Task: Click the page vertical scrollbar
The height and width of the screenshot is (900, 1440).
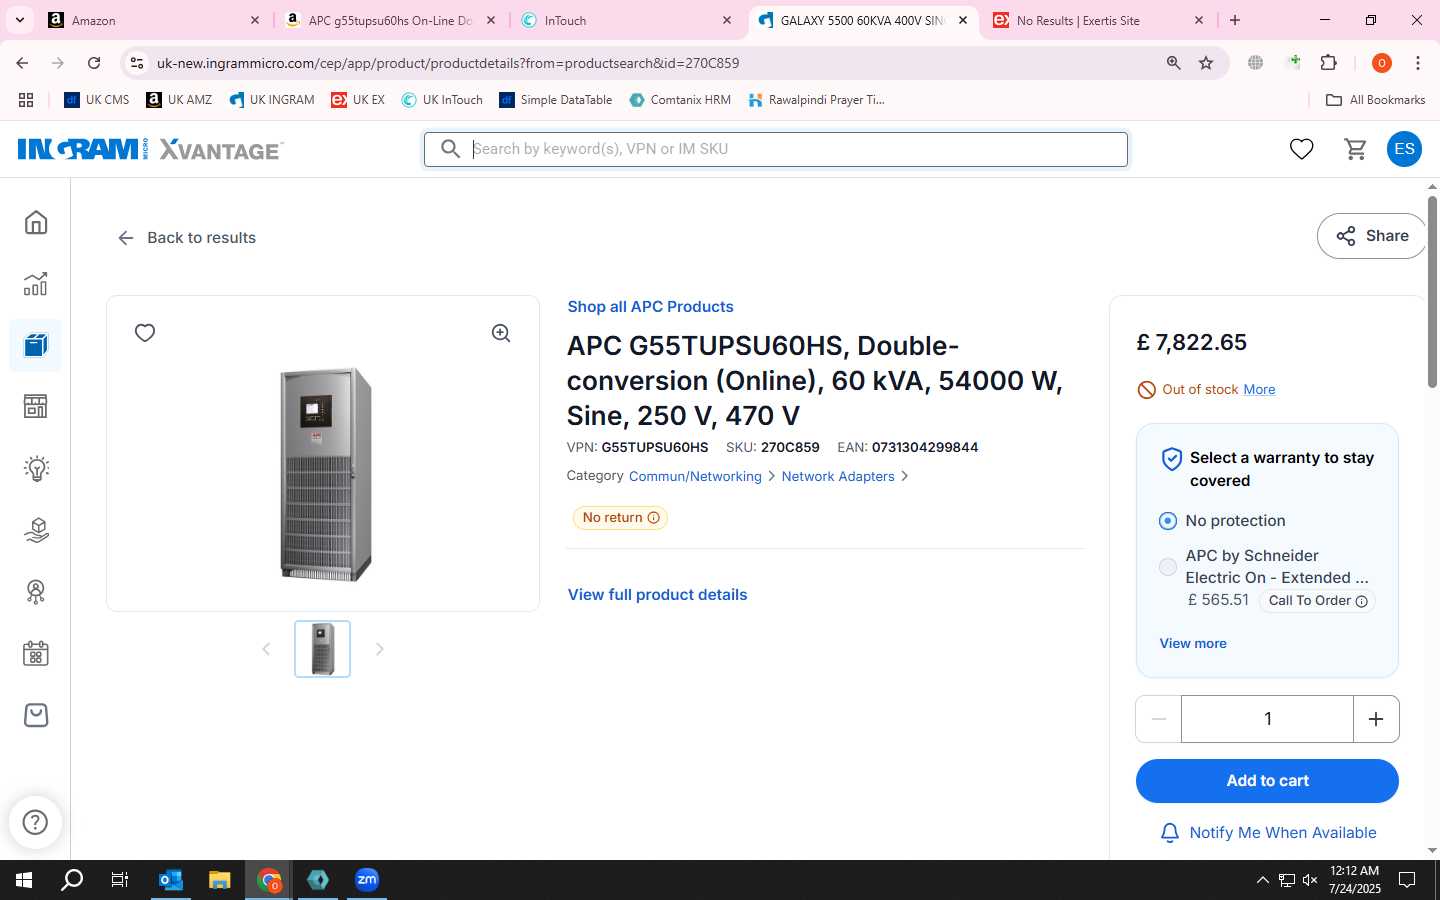Action: click(x=1432, y=290)
